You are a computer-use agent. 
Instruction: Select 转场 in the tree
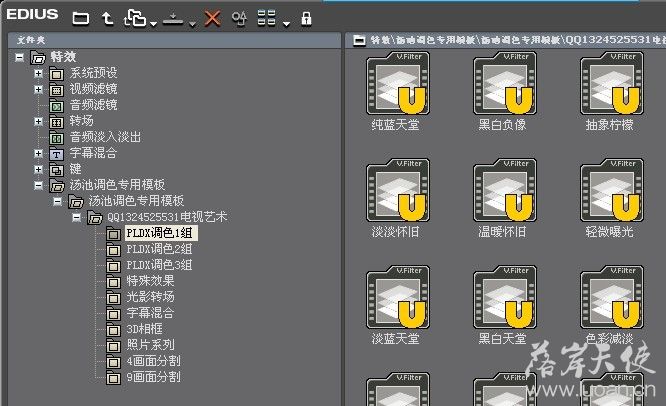click(x=82, y=121)
